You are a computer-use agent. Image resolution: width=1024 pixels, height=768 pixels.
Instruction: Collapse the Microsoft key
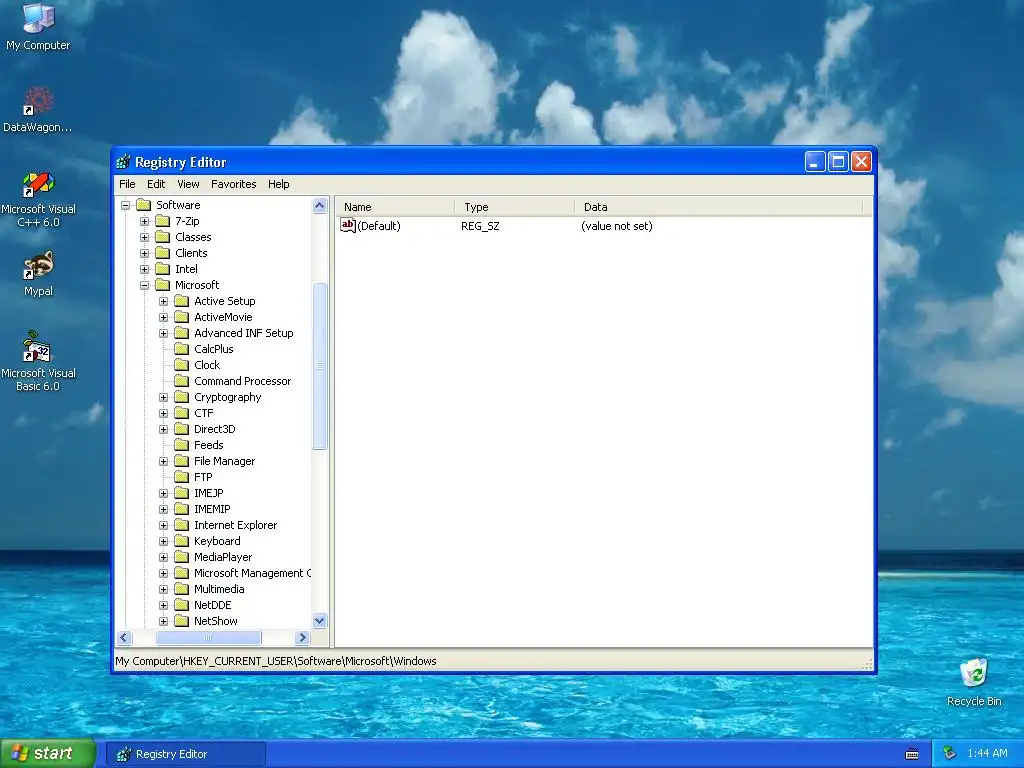point(144,285)
